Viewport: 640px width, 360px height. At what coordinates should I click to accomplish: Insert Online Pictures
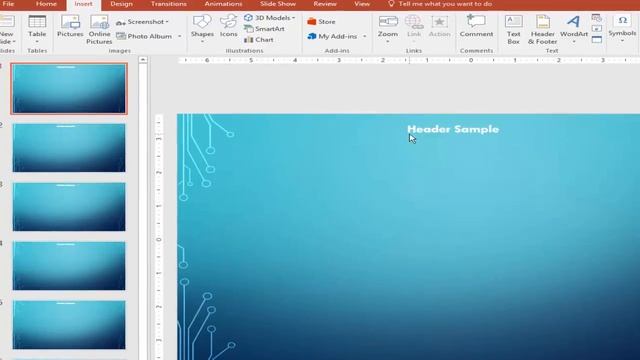click(99, 29)
